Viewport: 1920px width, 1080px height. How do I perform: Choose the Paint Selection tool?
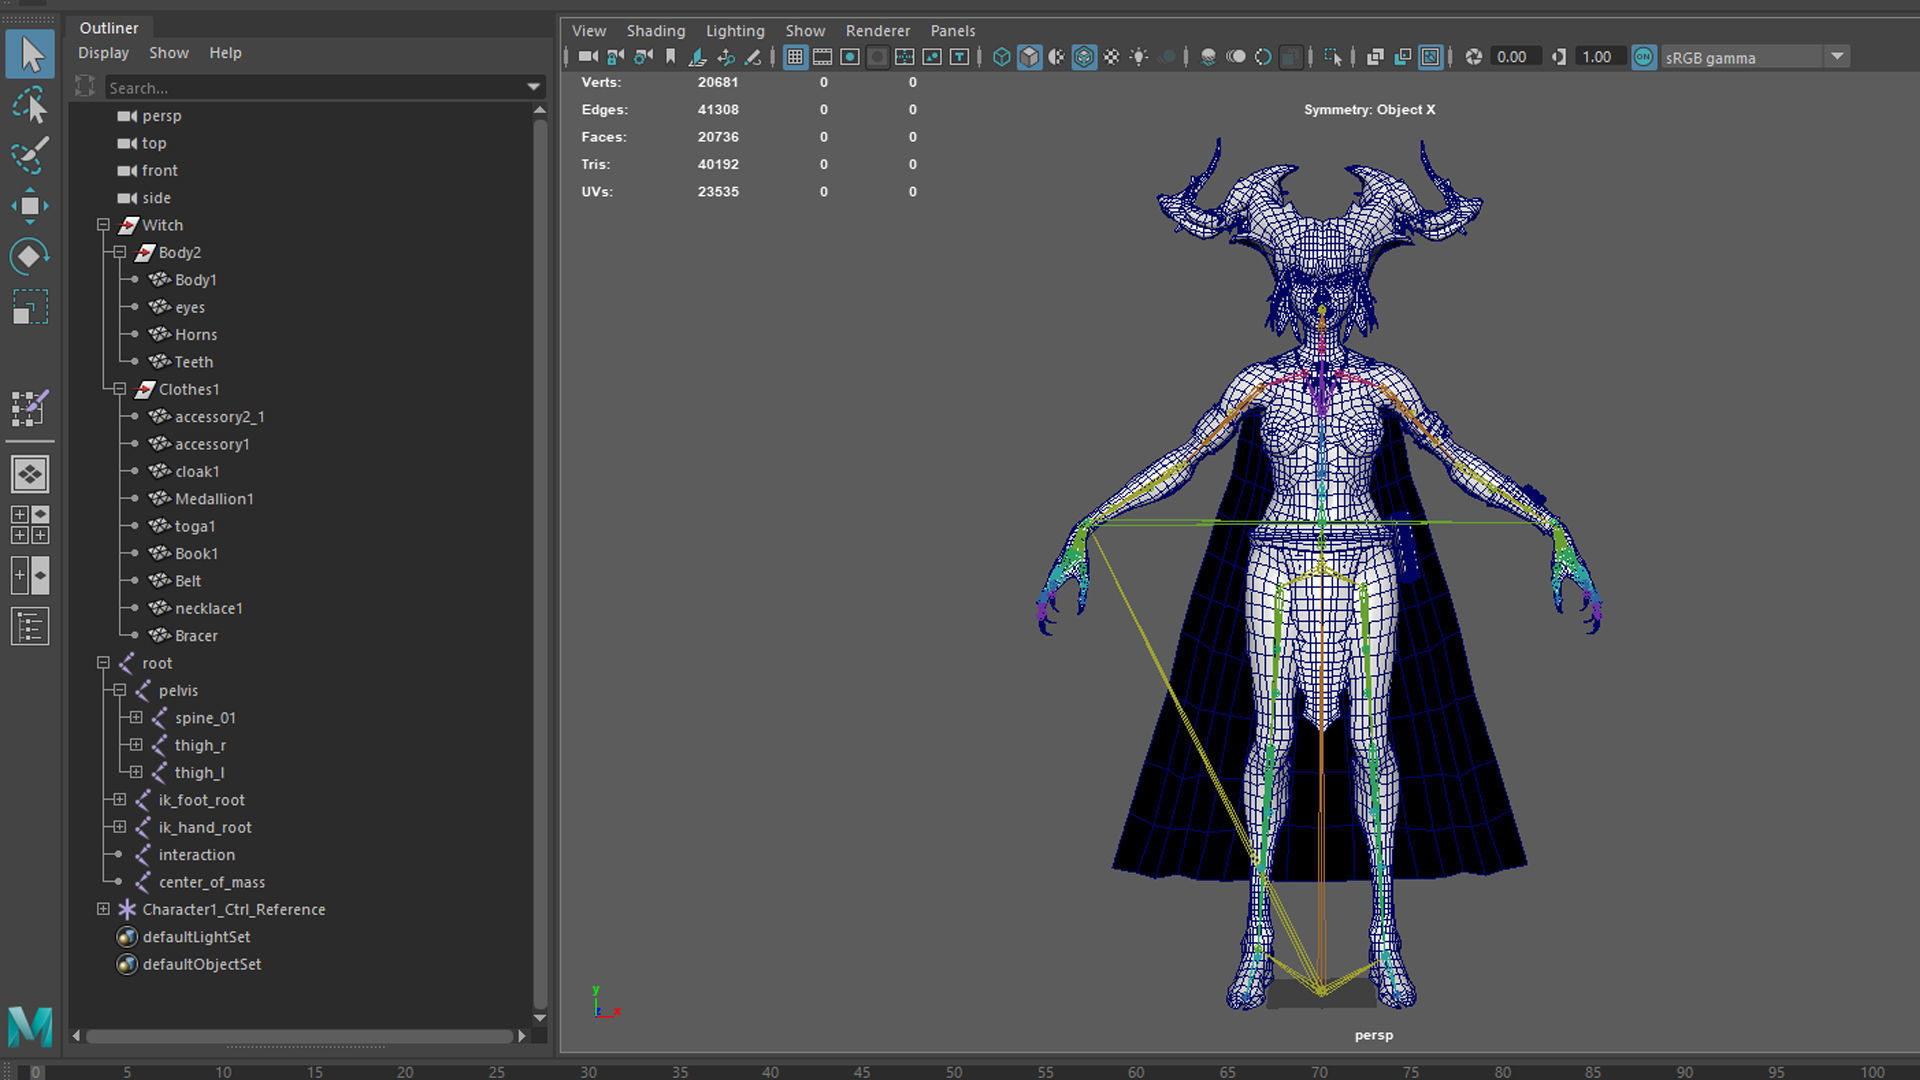(30, 155)
